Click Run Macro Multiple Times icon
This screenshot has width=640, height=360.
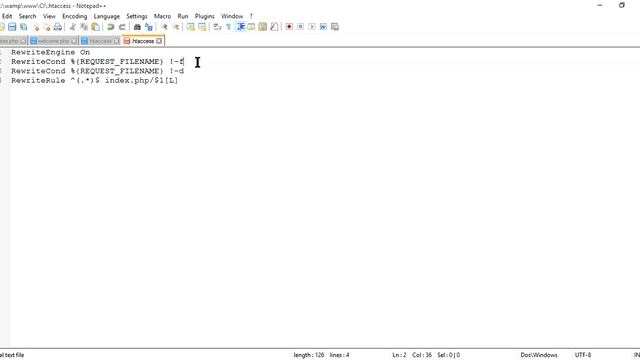click(x=323, y=27)
